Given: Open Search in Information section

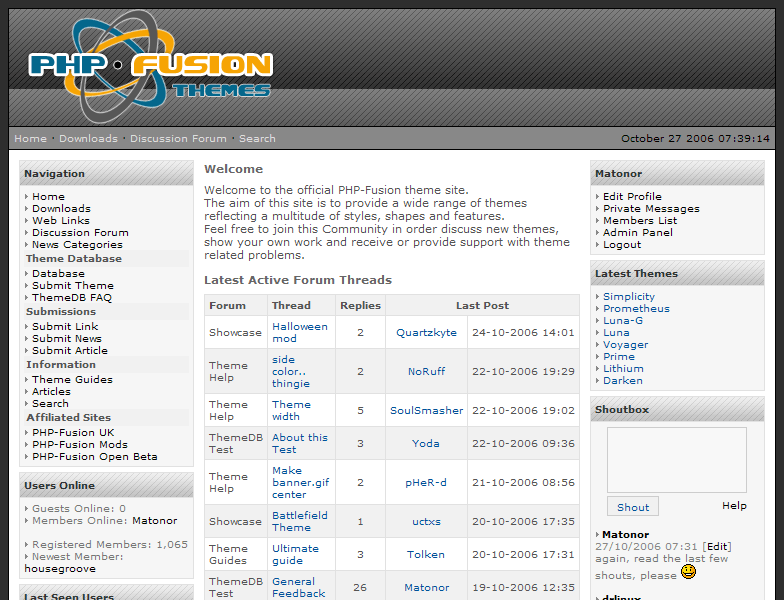Looking at the screenshot, I should (x=50, y=404).
